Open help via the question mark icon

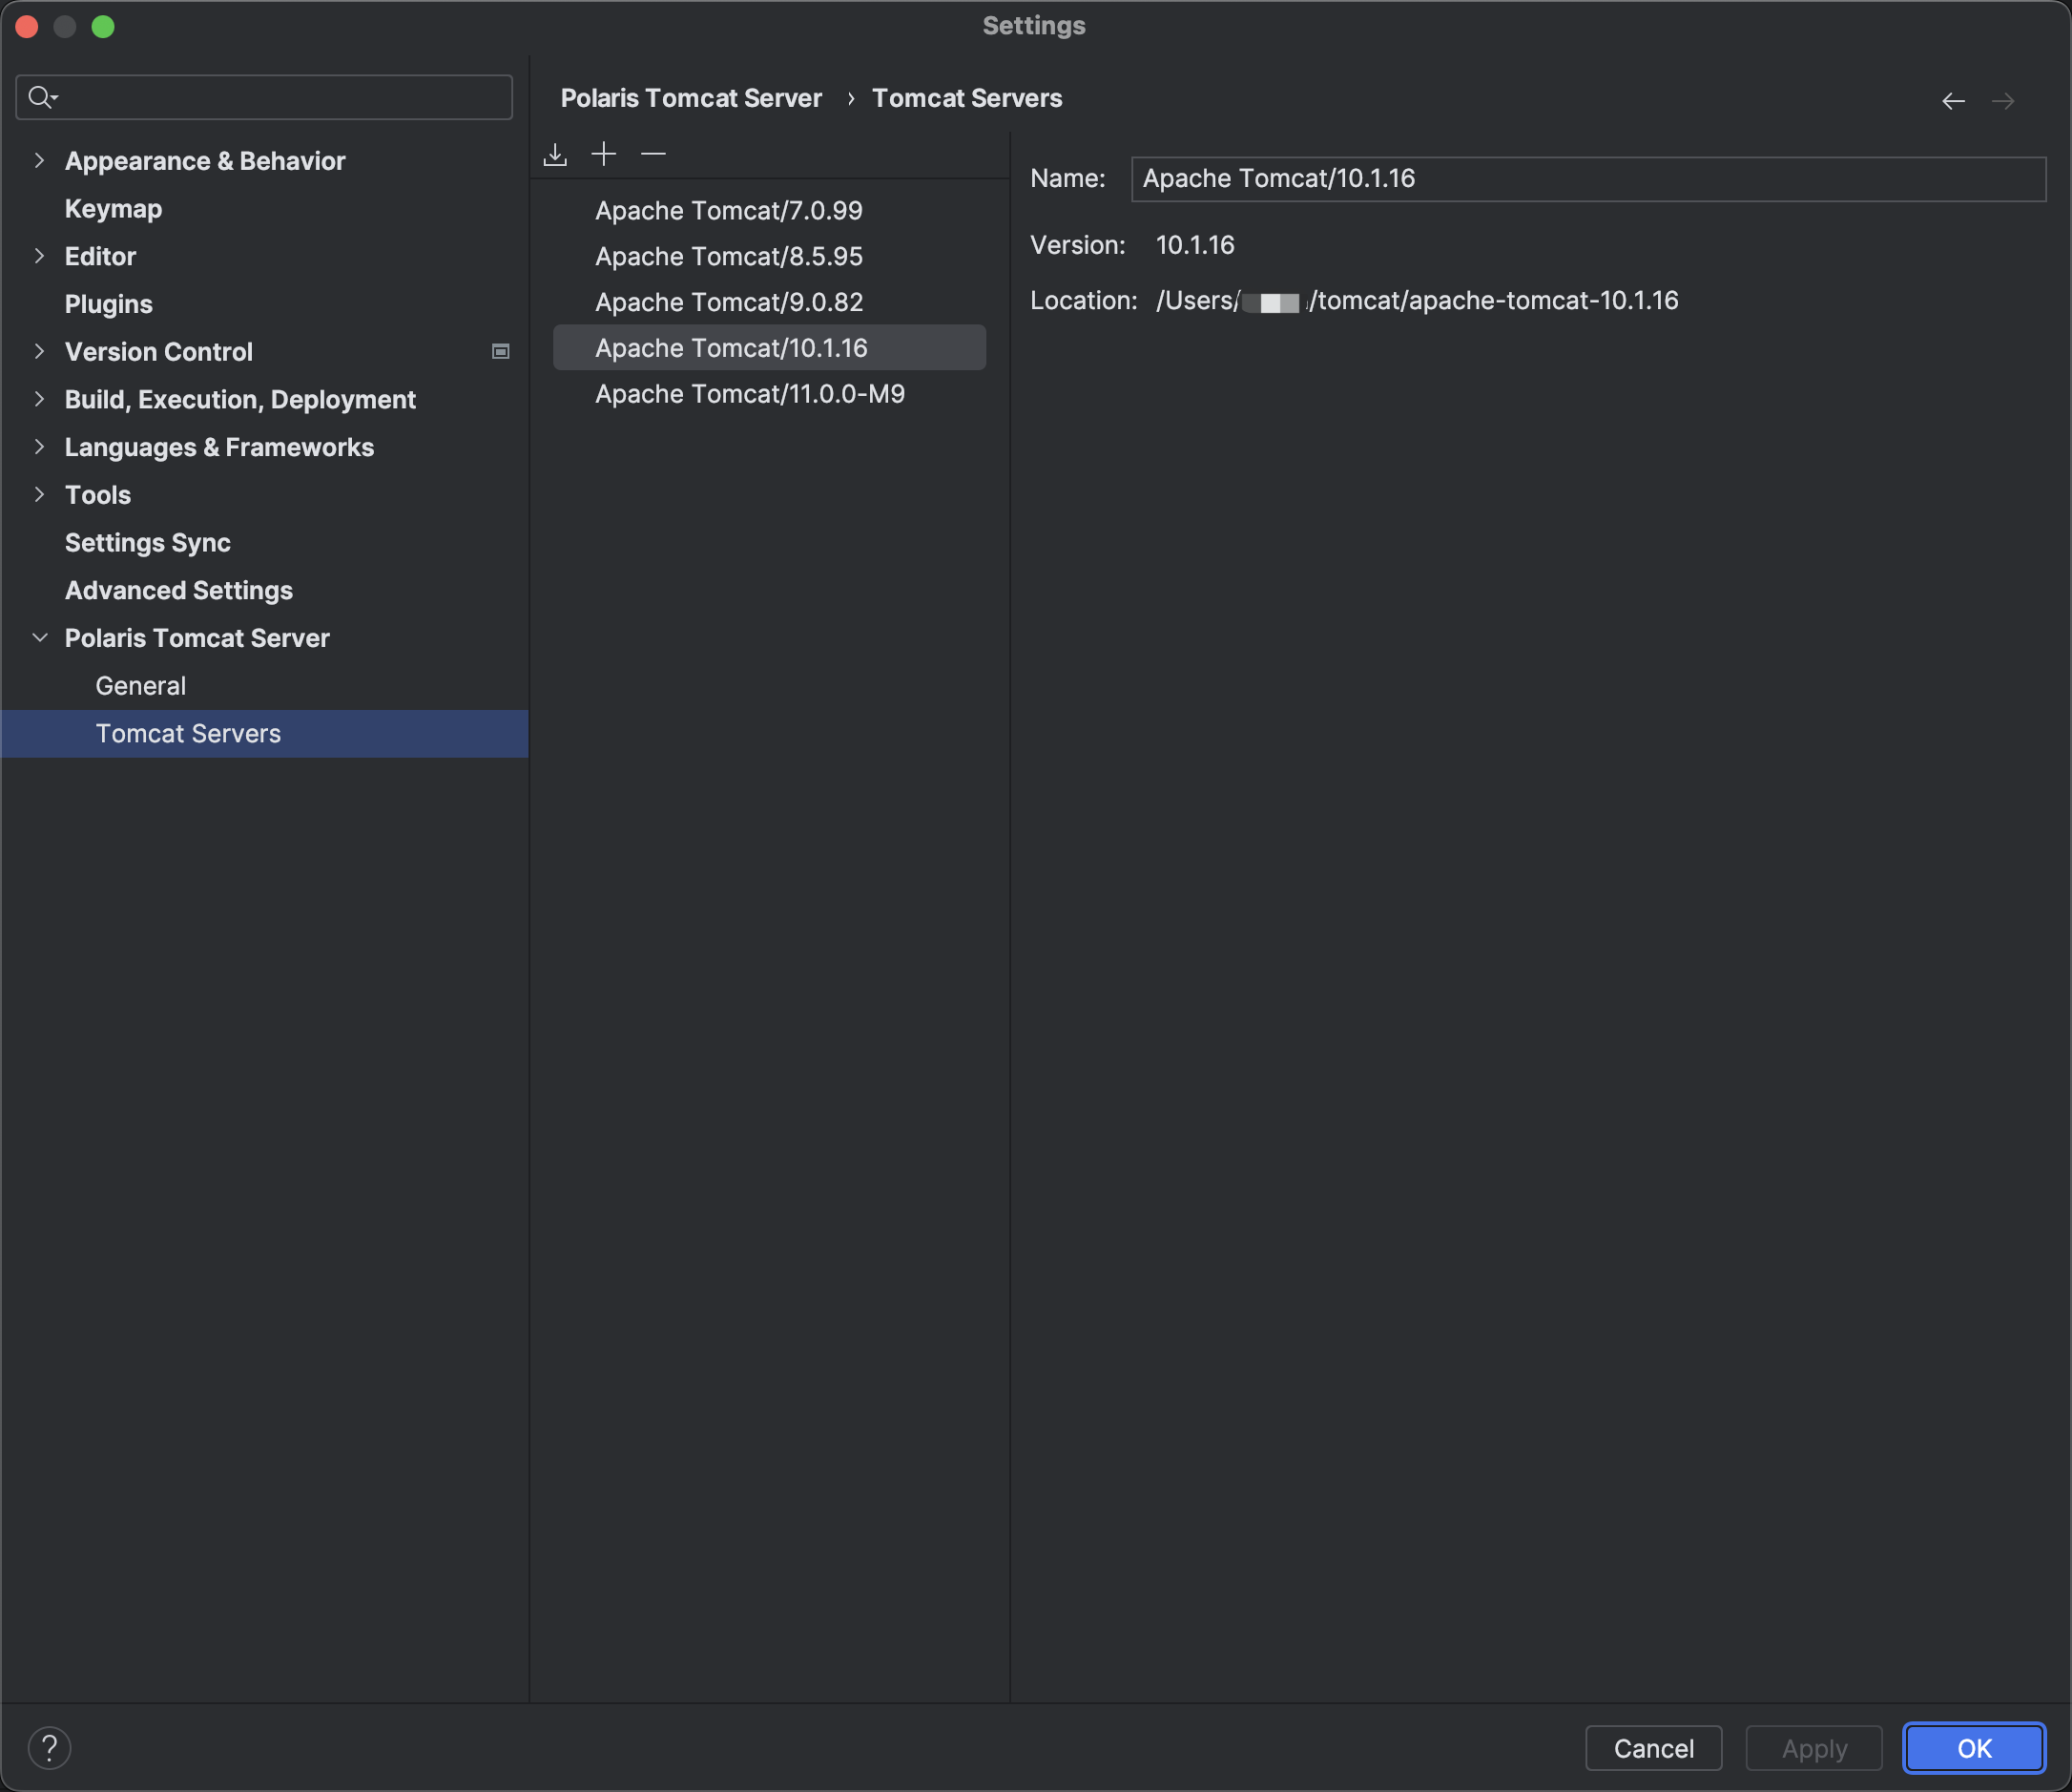[x=50, y=1747]
